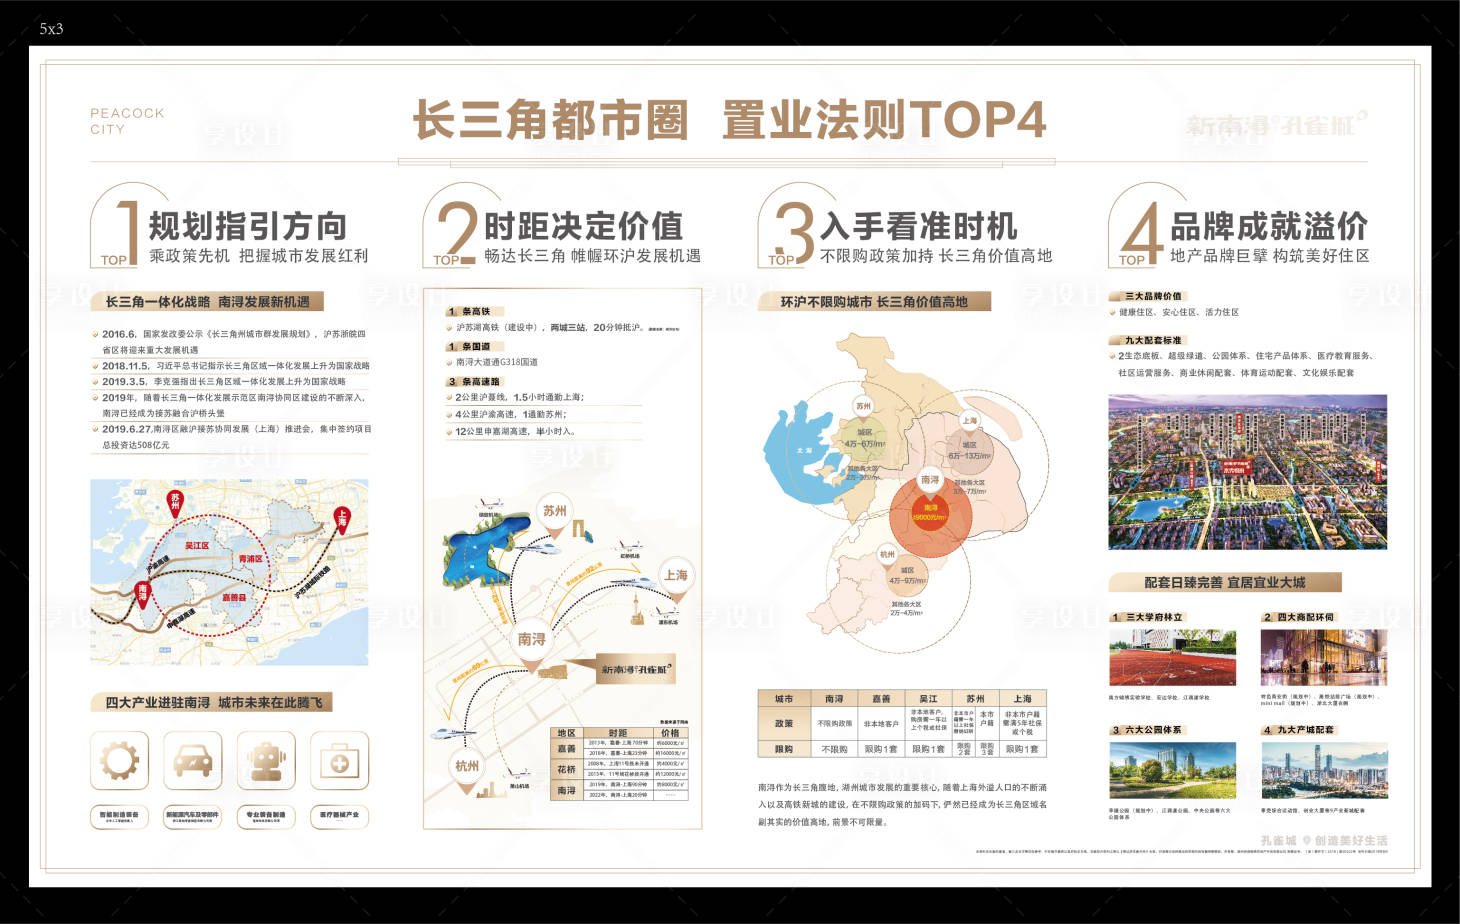Click the heading 规划指引方向

pos(247,226)
